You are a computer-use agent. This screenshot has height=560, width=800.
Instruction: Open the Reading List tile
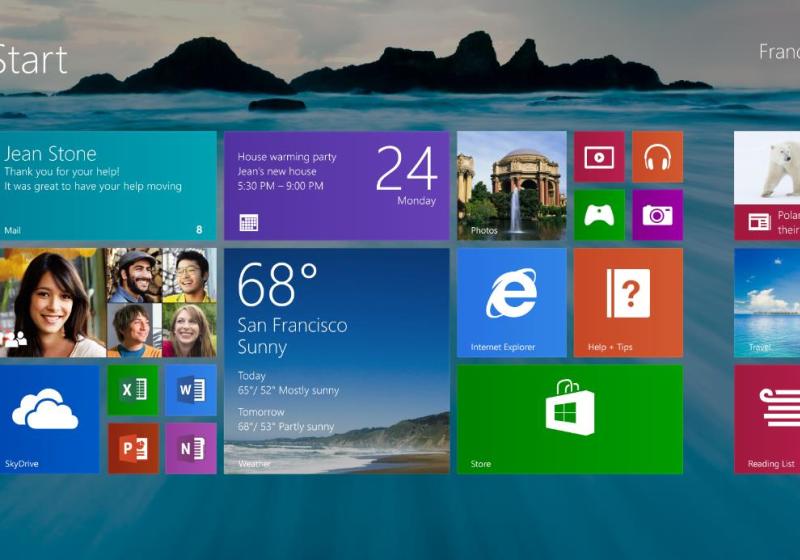[x=767, y=419]
